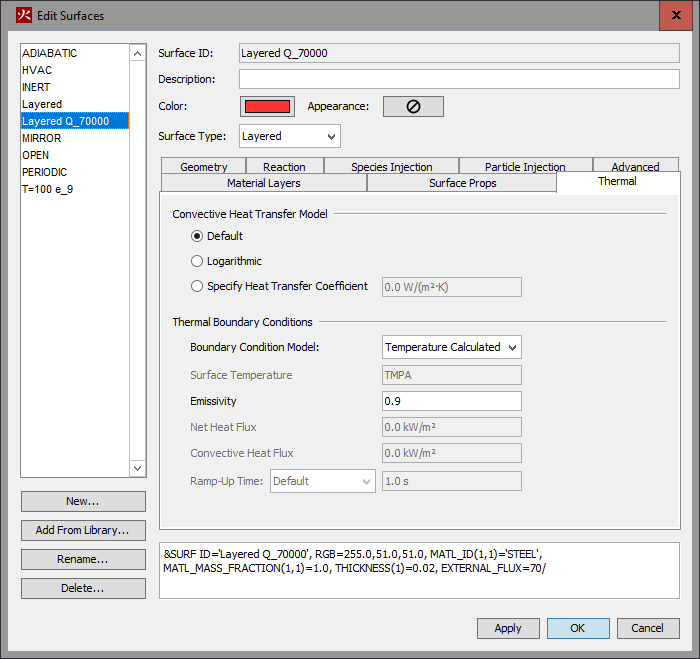The width and height of the screenshot is (700, 659).
Task: Open the Ramp-Up Time dropdown
Action: [322, 481]
